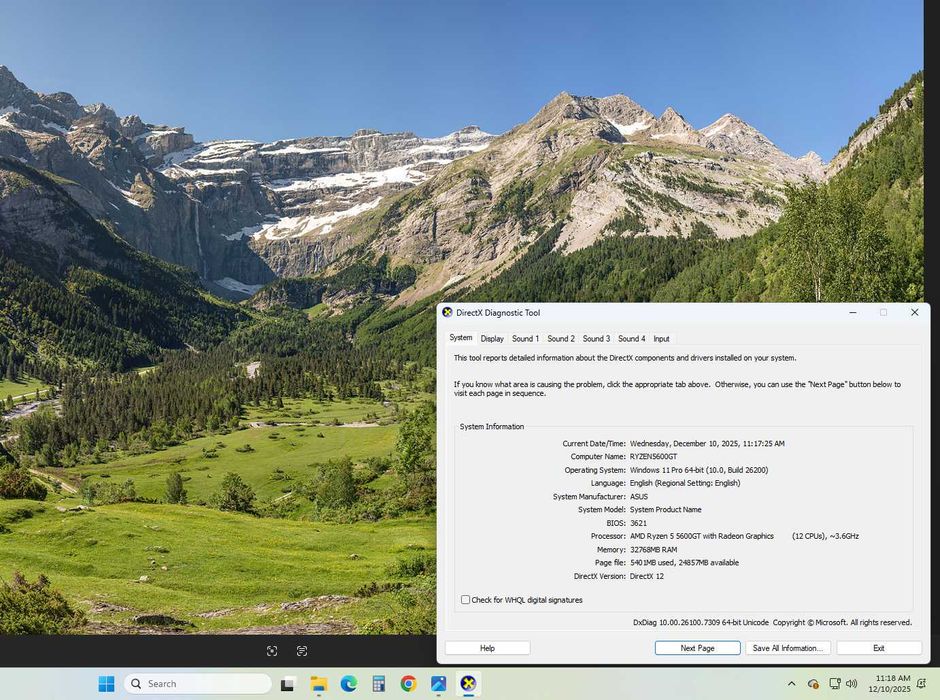The width and height of the screenshot is (940, 700).
Task: Click the BIOS value 3621
Action: (638, 523)
